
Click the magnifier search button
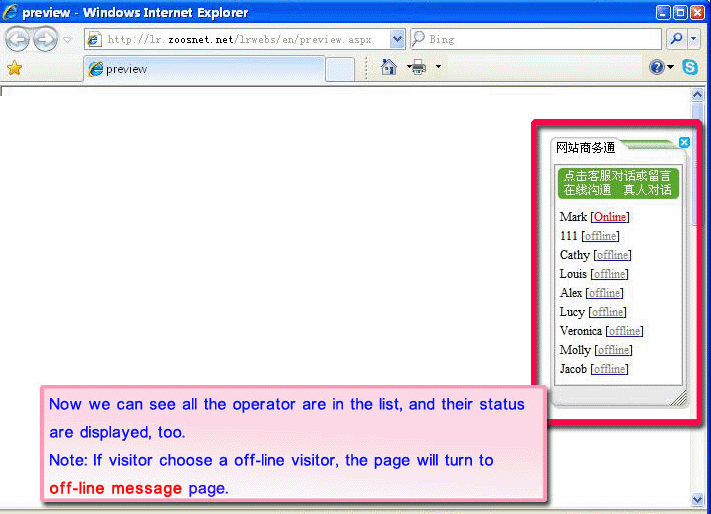tap(676, 39)
